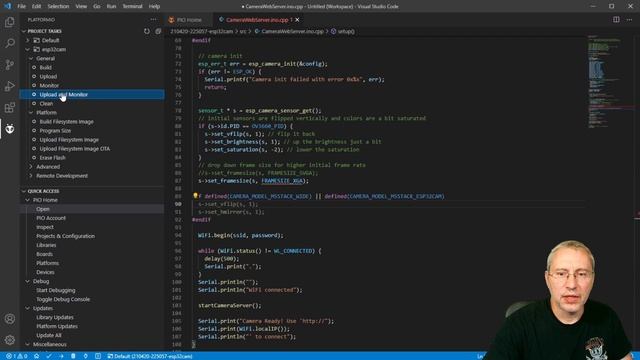Open the Manage gear in activity bar

(10, 340)
